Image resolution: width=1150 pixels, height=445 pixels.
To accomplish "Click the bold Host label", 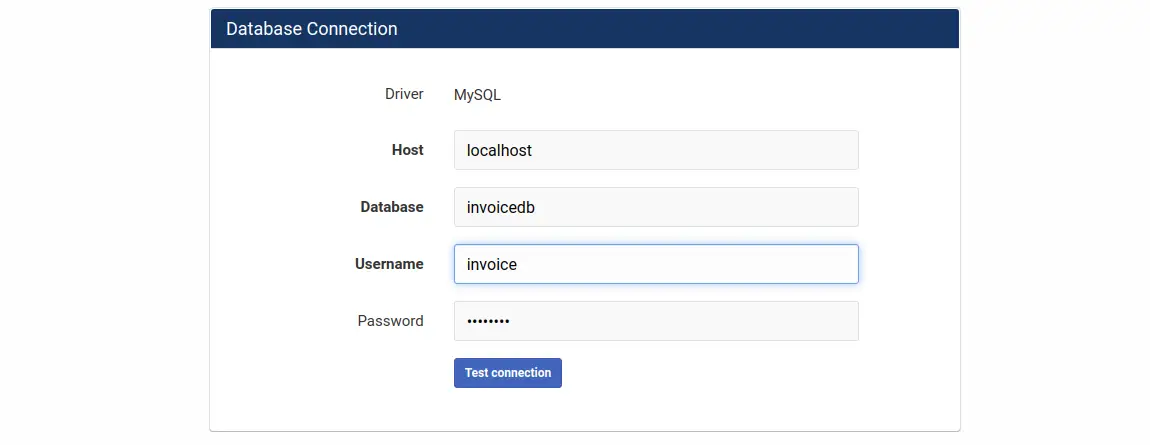I will coord(407,150).
